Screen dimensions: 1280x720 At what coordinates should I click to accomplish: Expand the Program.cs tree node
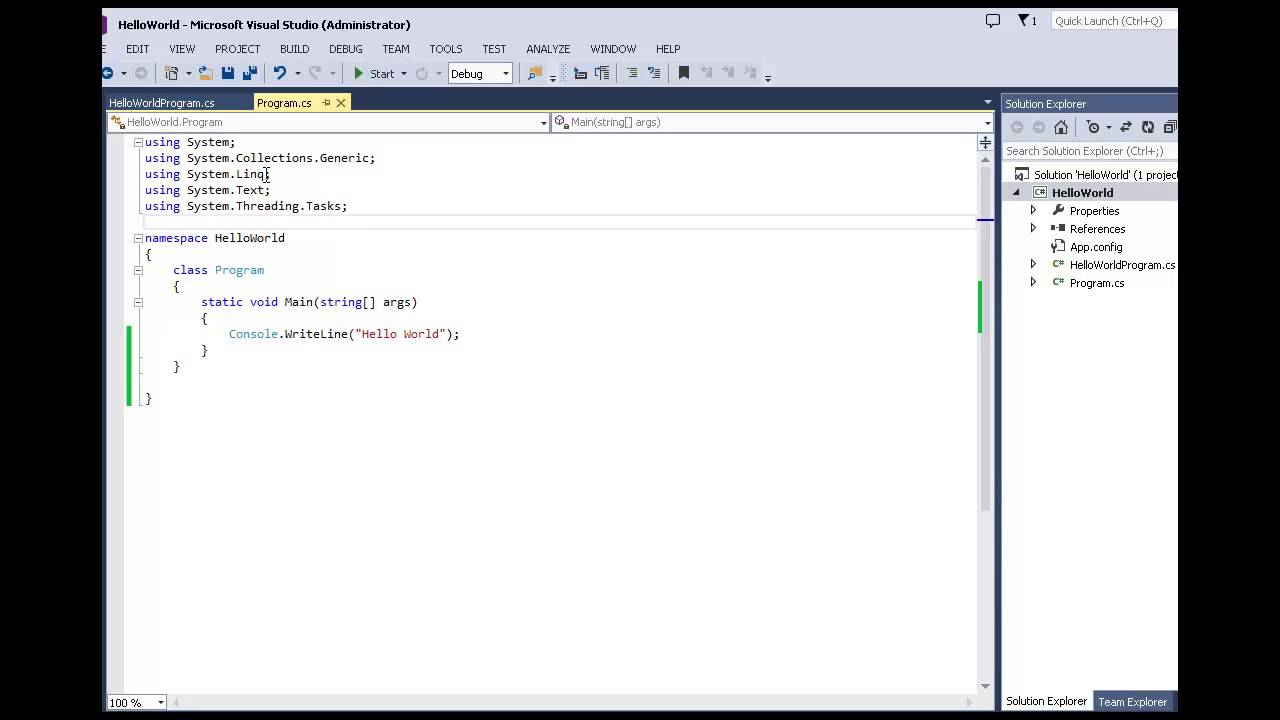tap(1034, 283)
